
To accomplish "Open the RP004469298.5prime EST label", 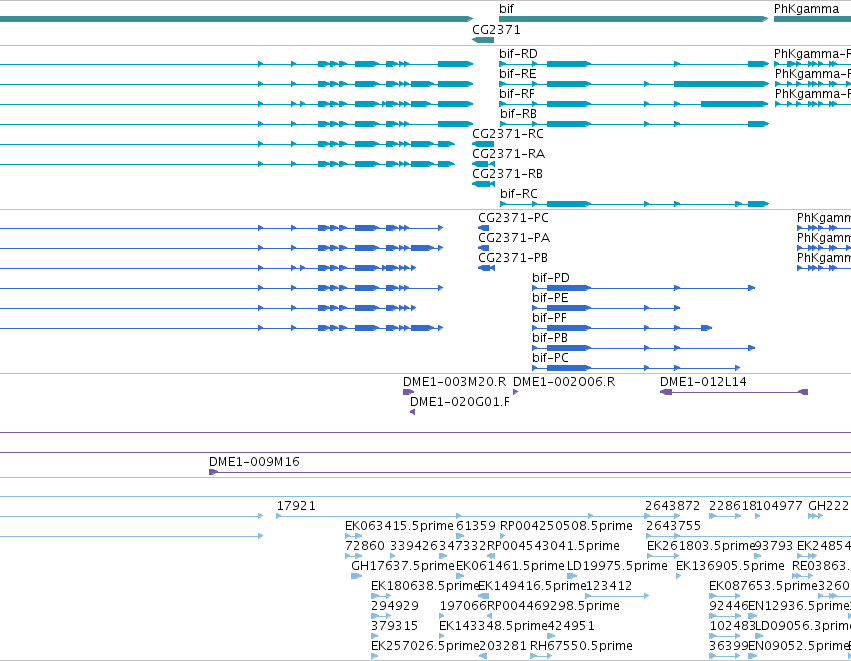I will tap(553, 606).
